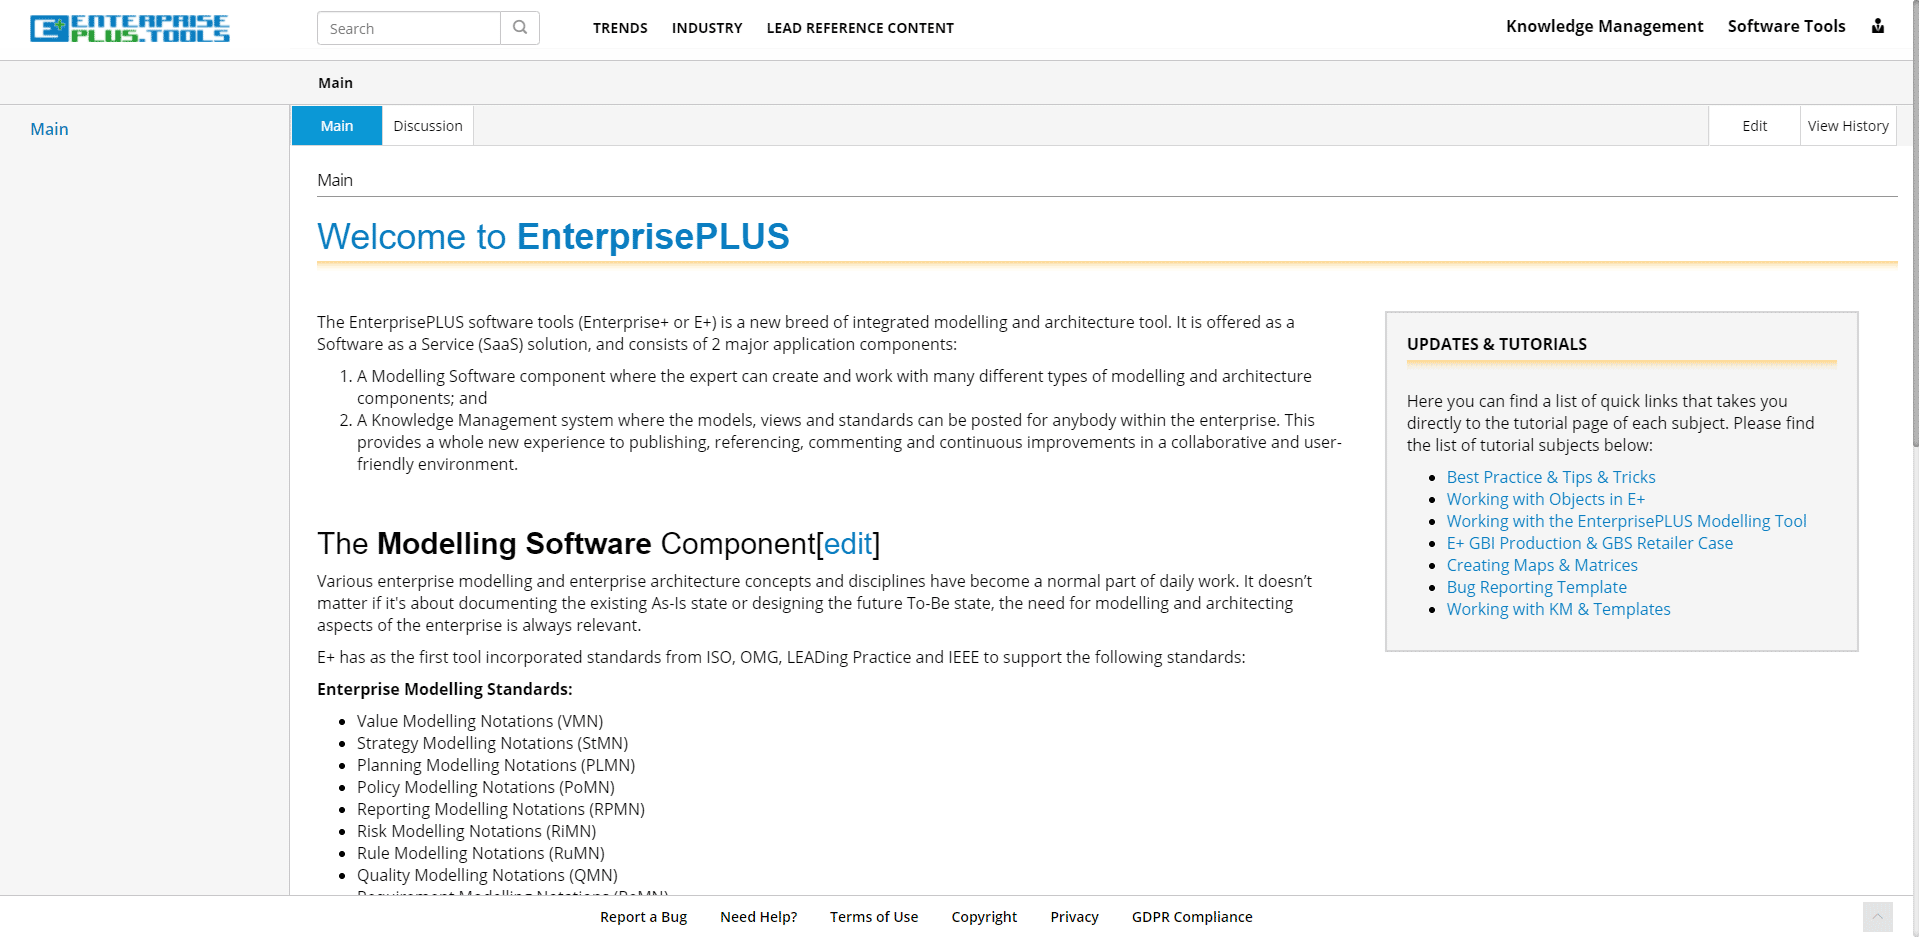Open Privacy footer link
The height and width of the screenshot is (937, 1920).
pos(1074,917)
